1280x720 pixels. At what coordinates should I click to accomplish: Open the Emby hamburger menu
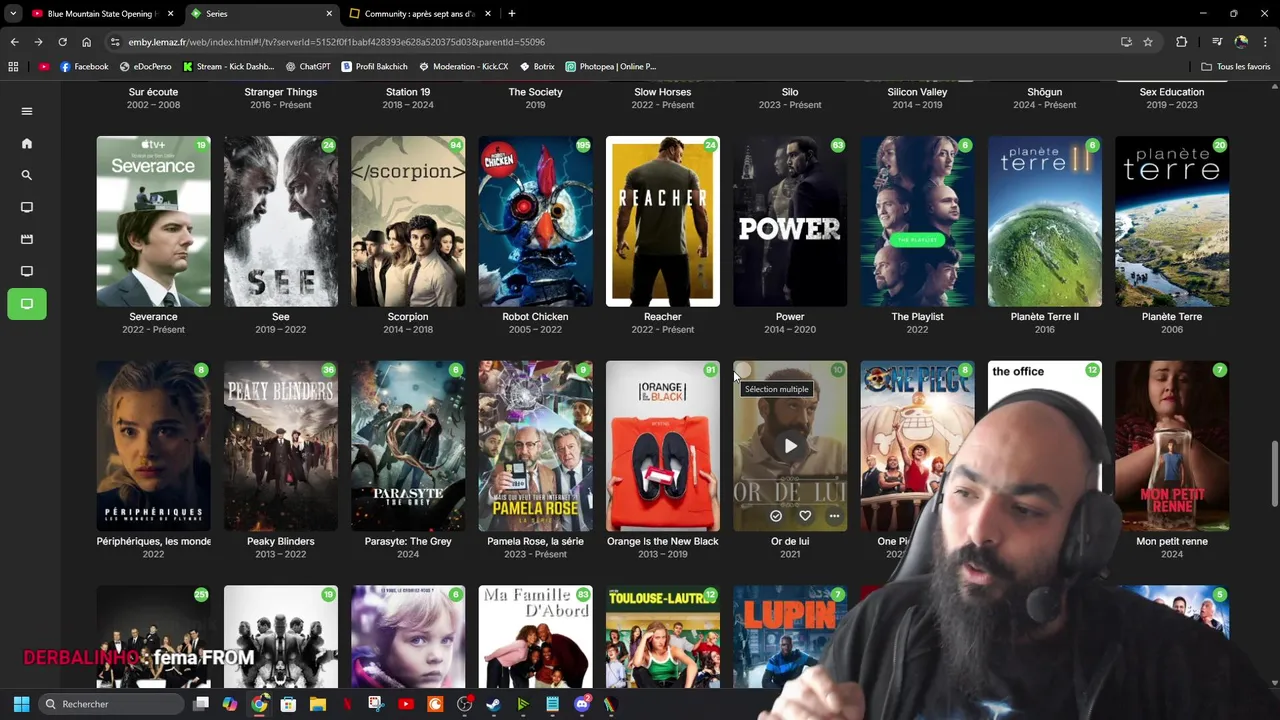click(x=27, y=111)
